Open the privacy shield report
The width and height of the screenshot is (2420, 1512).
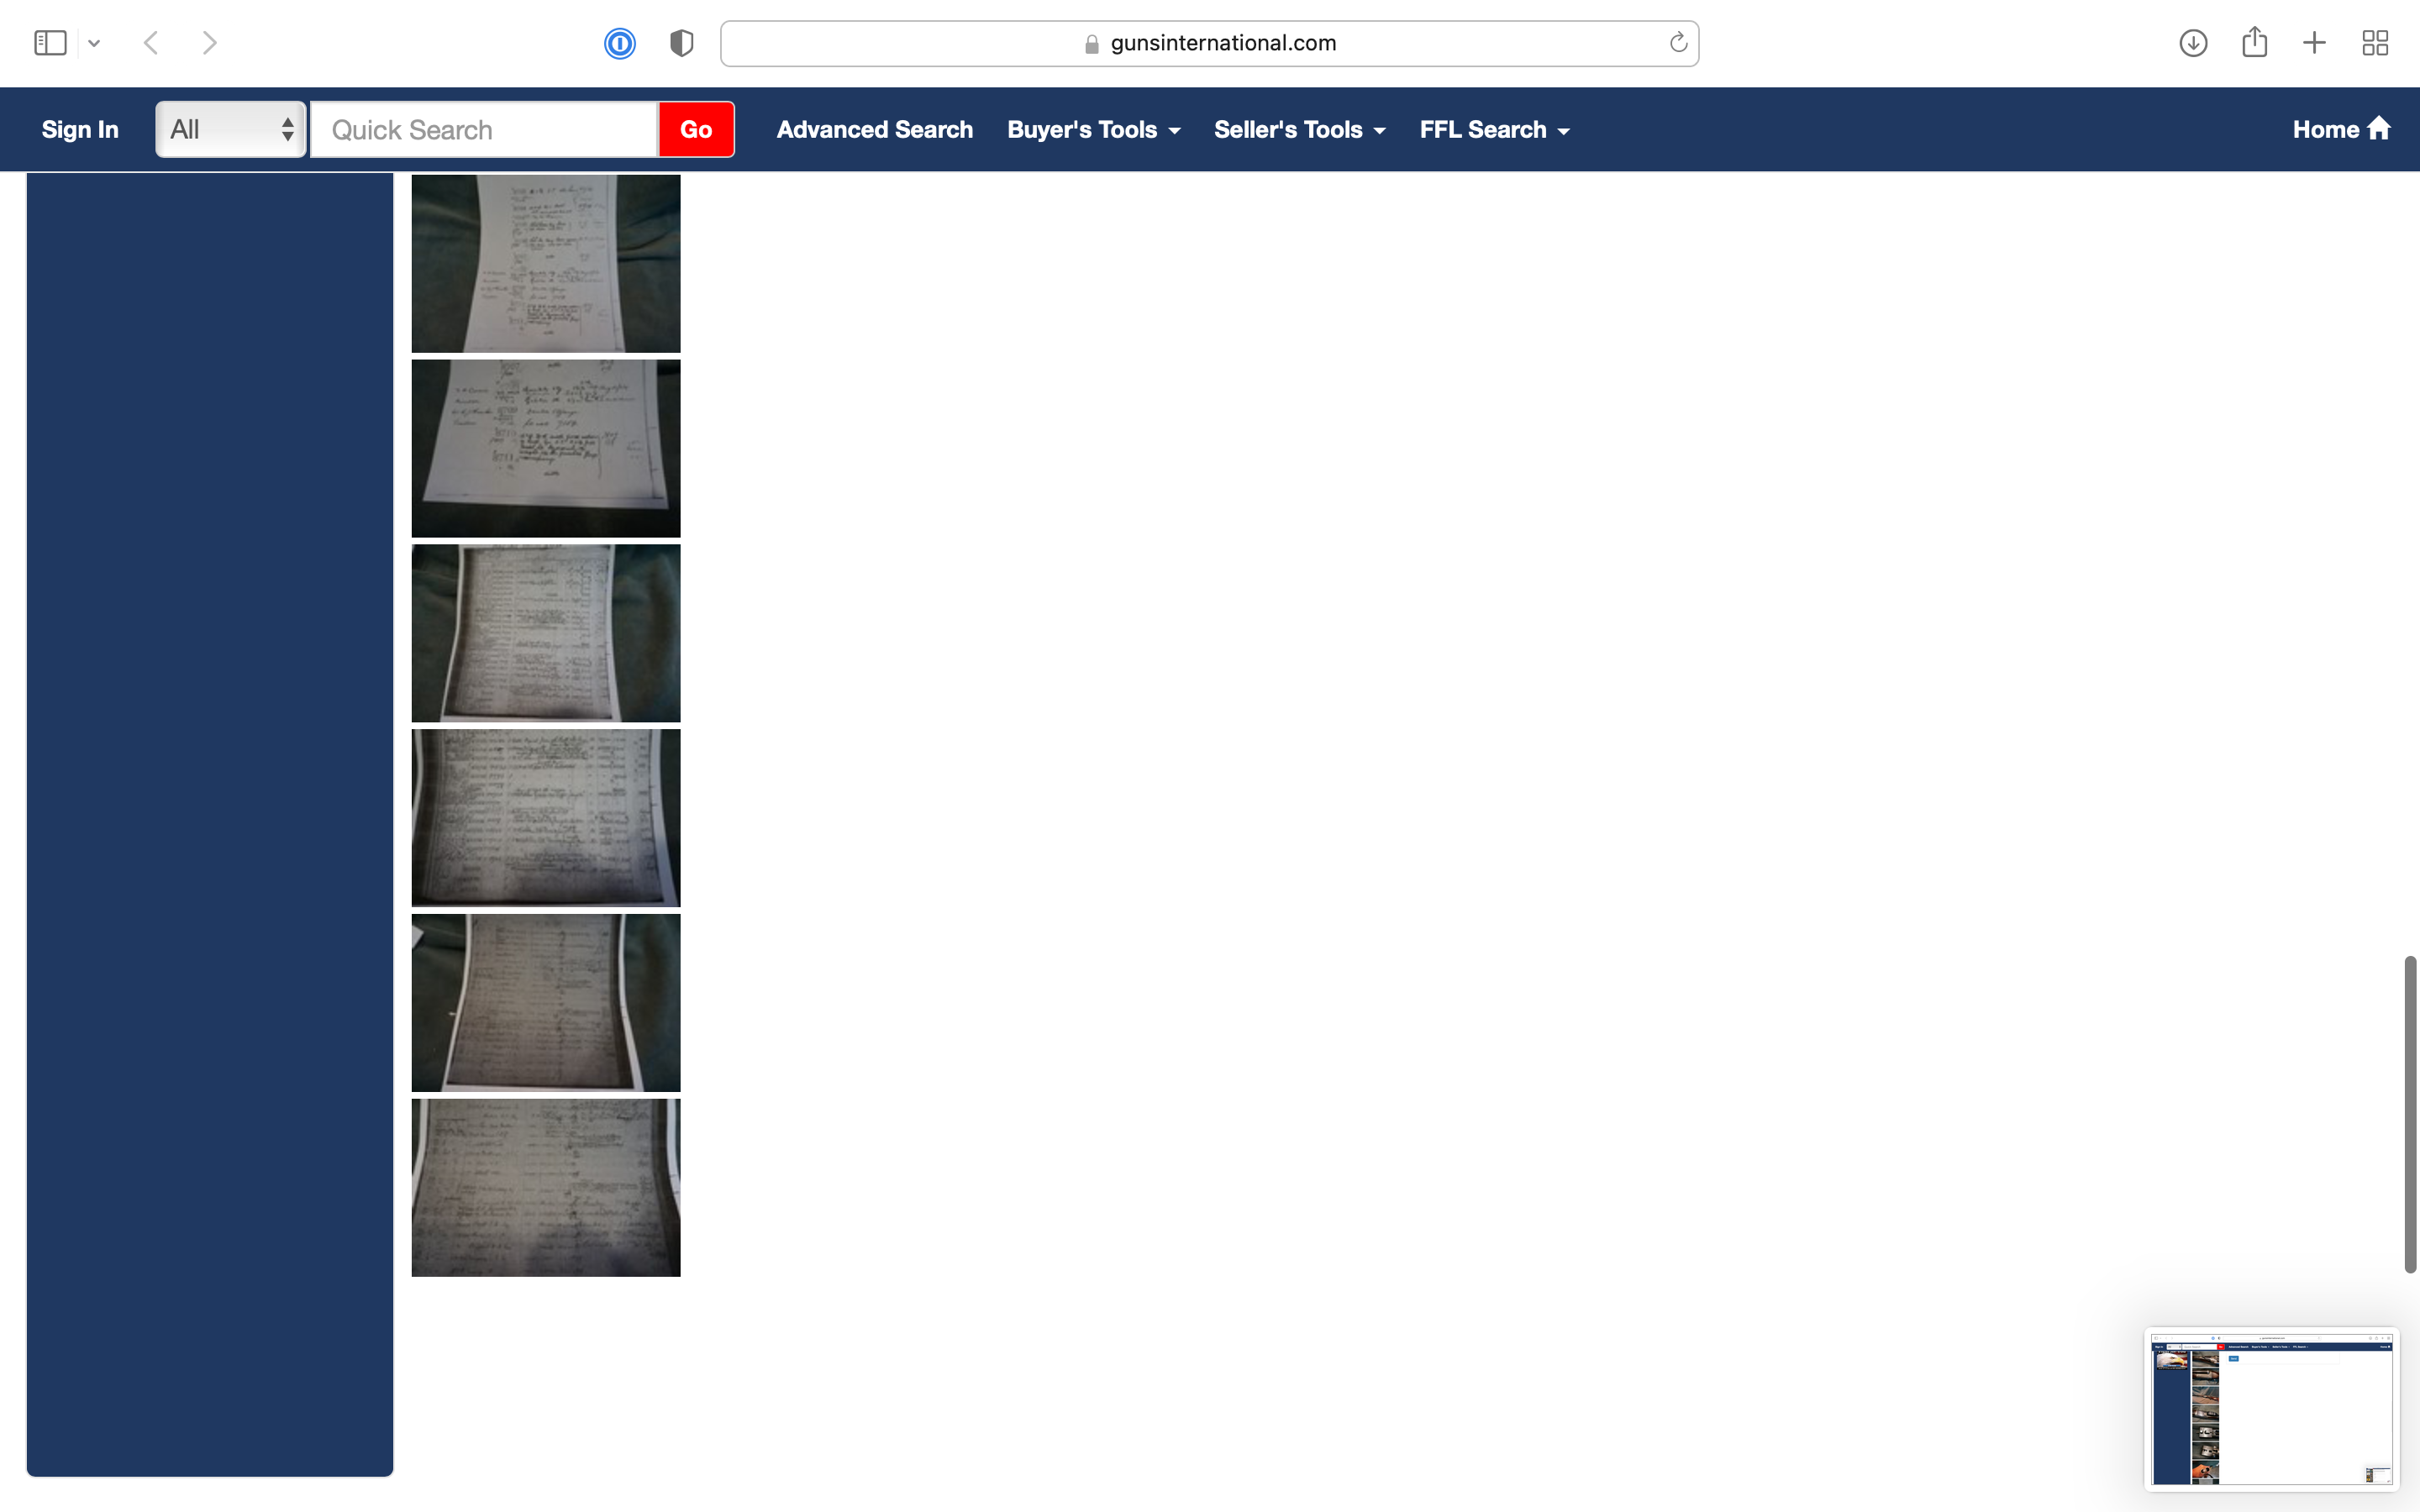[682, 43]
